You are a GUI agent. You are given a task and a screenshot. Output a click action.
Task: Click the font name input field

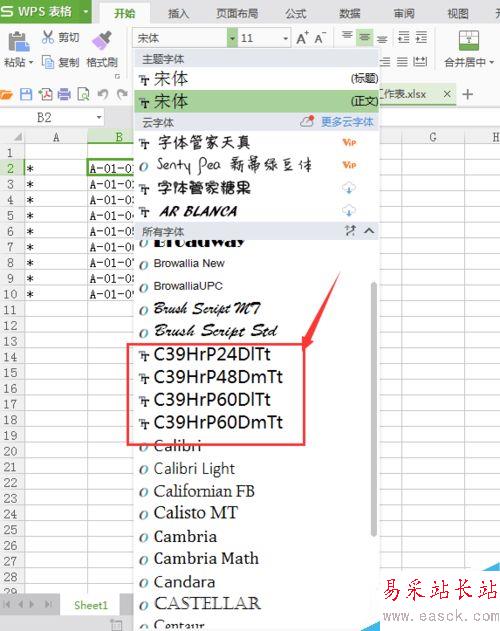coord(180,38)
